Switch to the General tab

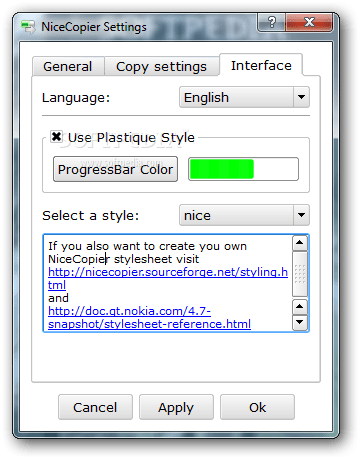click(x=68, y=67)
